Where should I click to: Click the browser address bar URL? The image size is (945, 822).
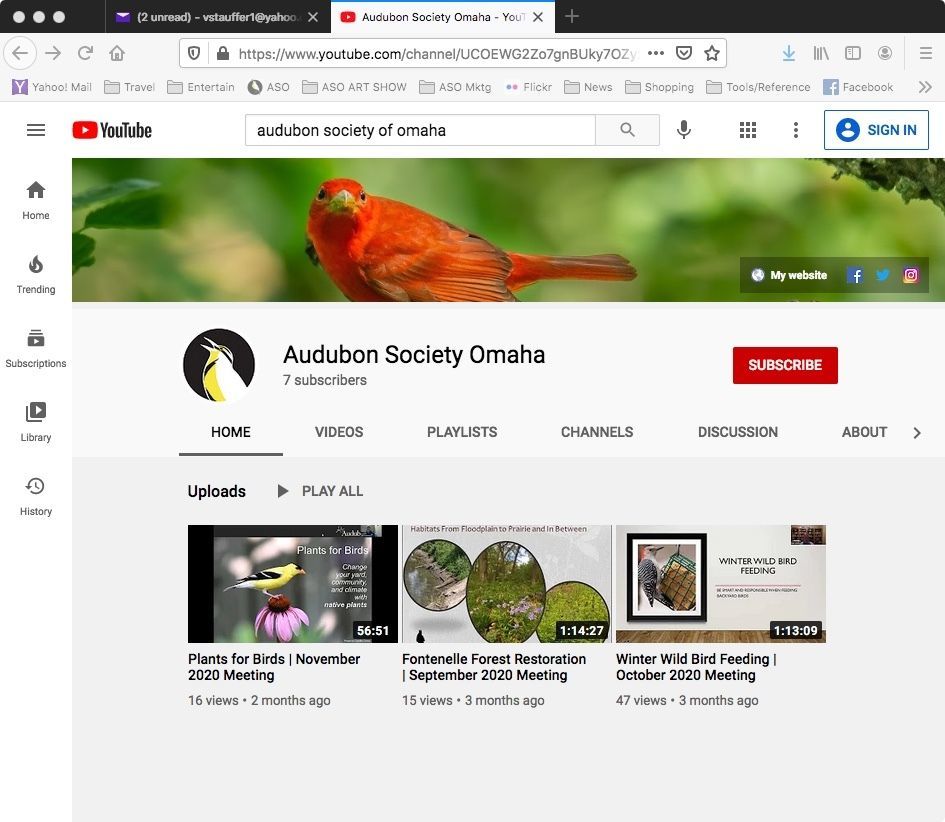click(x=437, y=54)
